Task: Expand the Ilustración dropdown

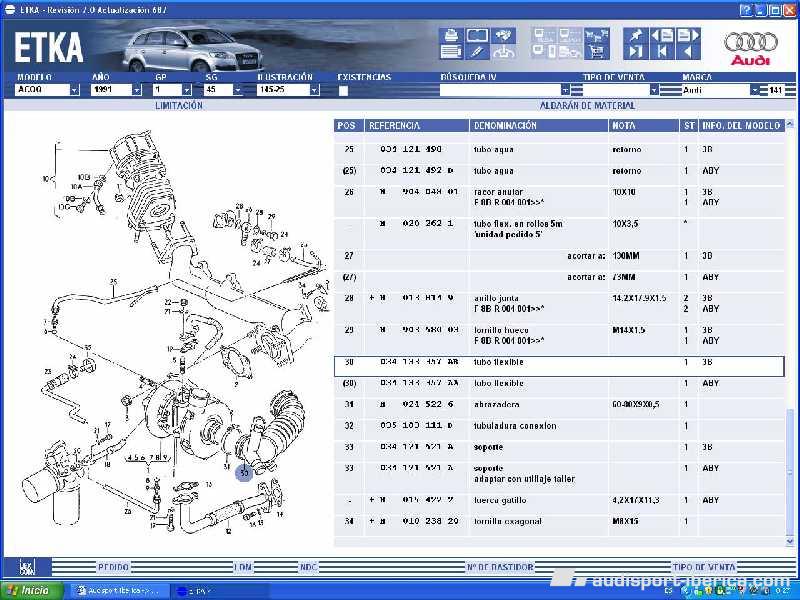Action: click(314, 90)
